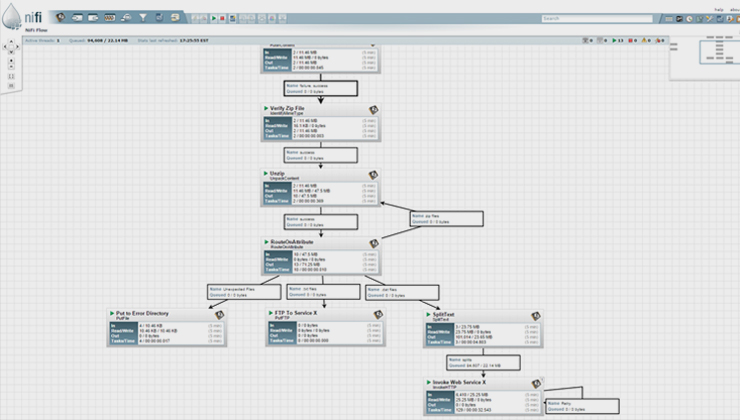Click the success connection between Verify Zip File and Unzip

[x=320, y=155]
